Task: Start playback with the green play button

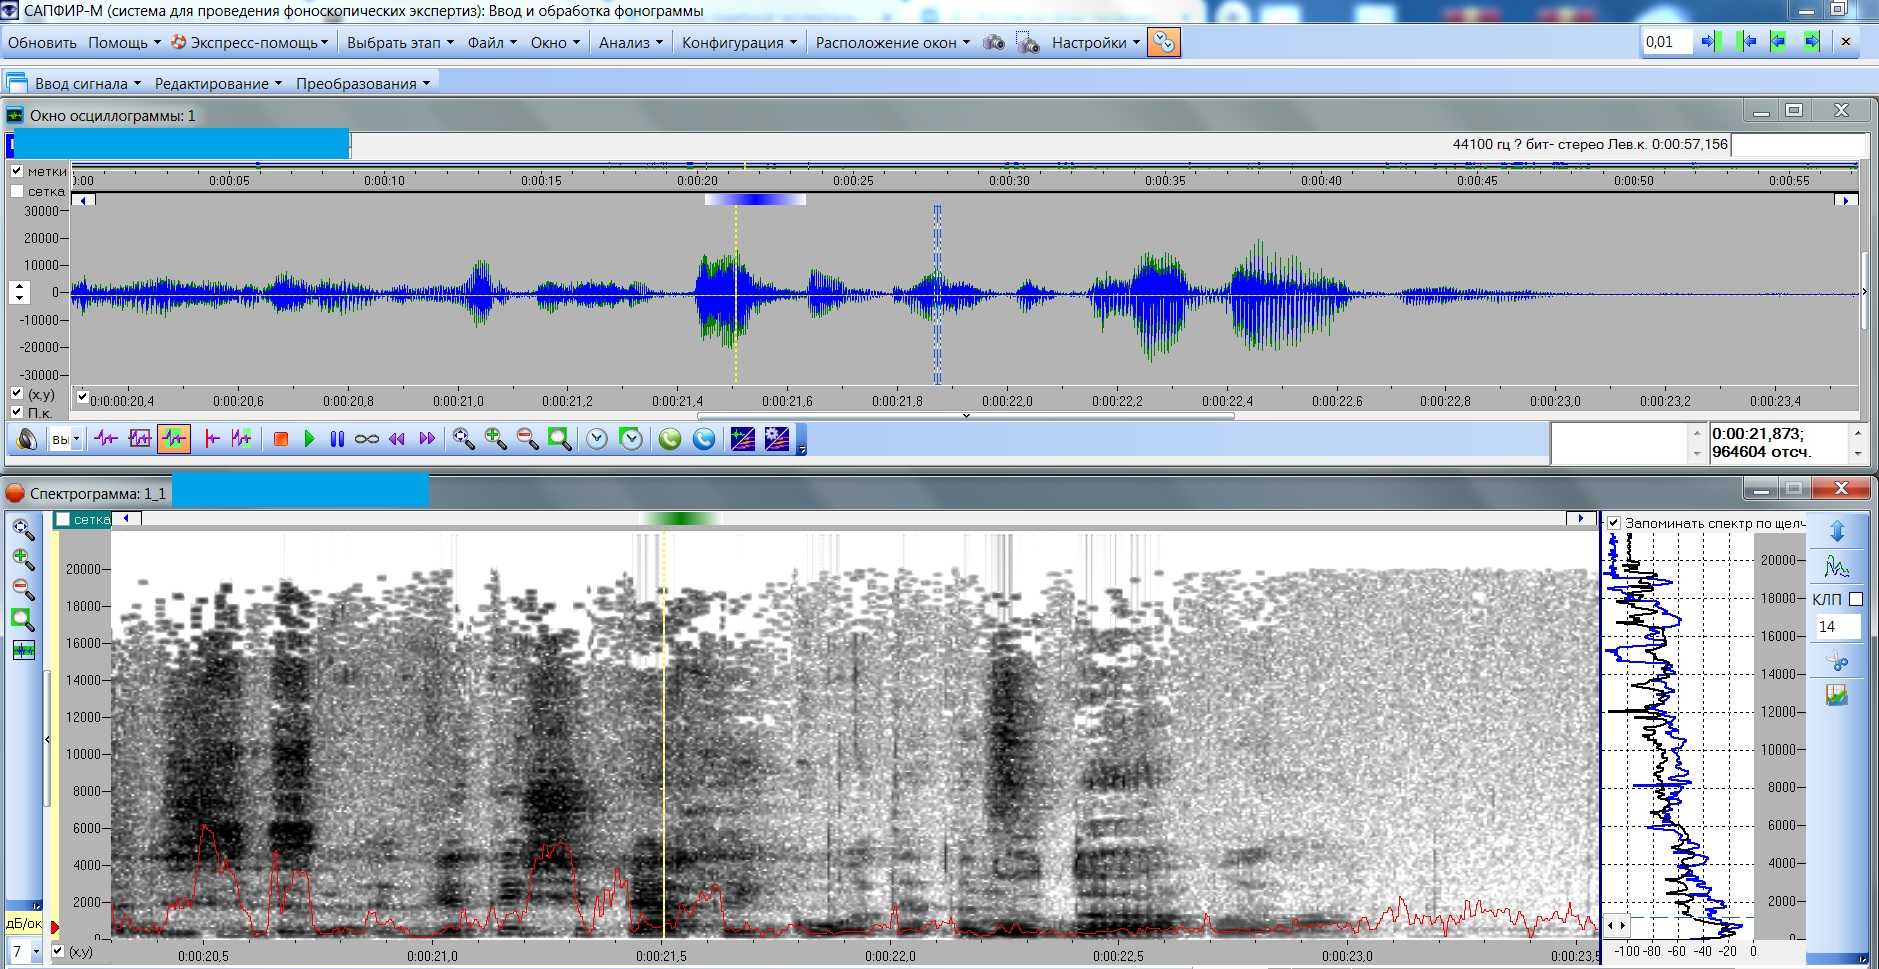Action: 309,439
